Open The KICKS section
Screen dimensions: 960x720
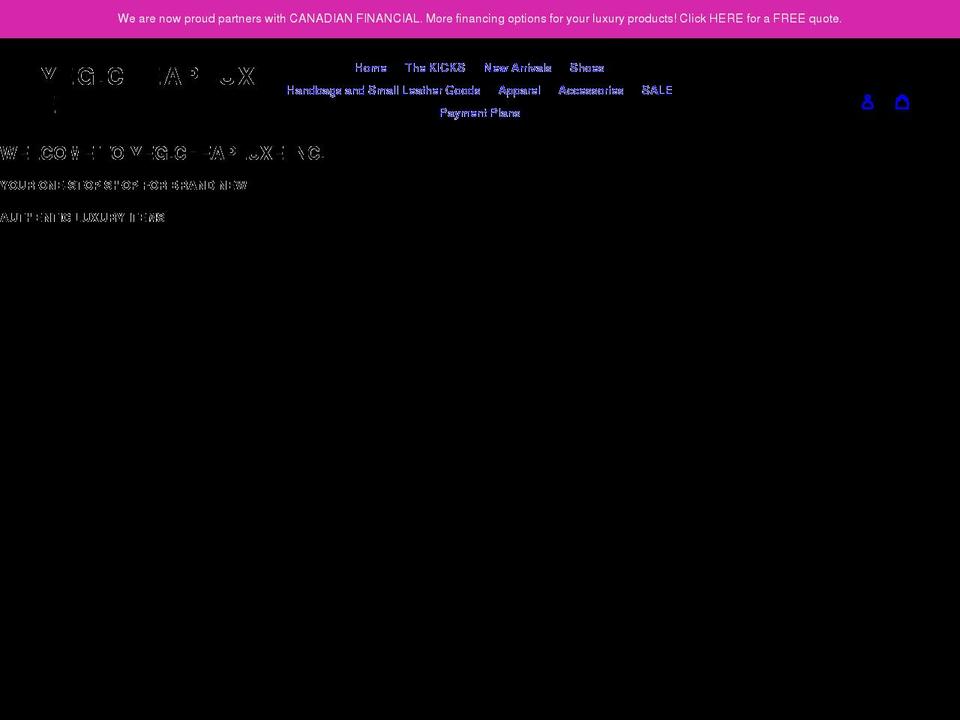(x=434, y=67)
